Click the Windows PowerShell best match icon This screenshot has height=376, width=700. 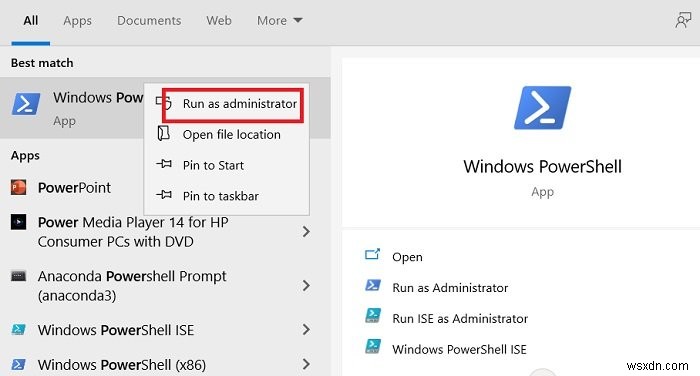[25, 104]
